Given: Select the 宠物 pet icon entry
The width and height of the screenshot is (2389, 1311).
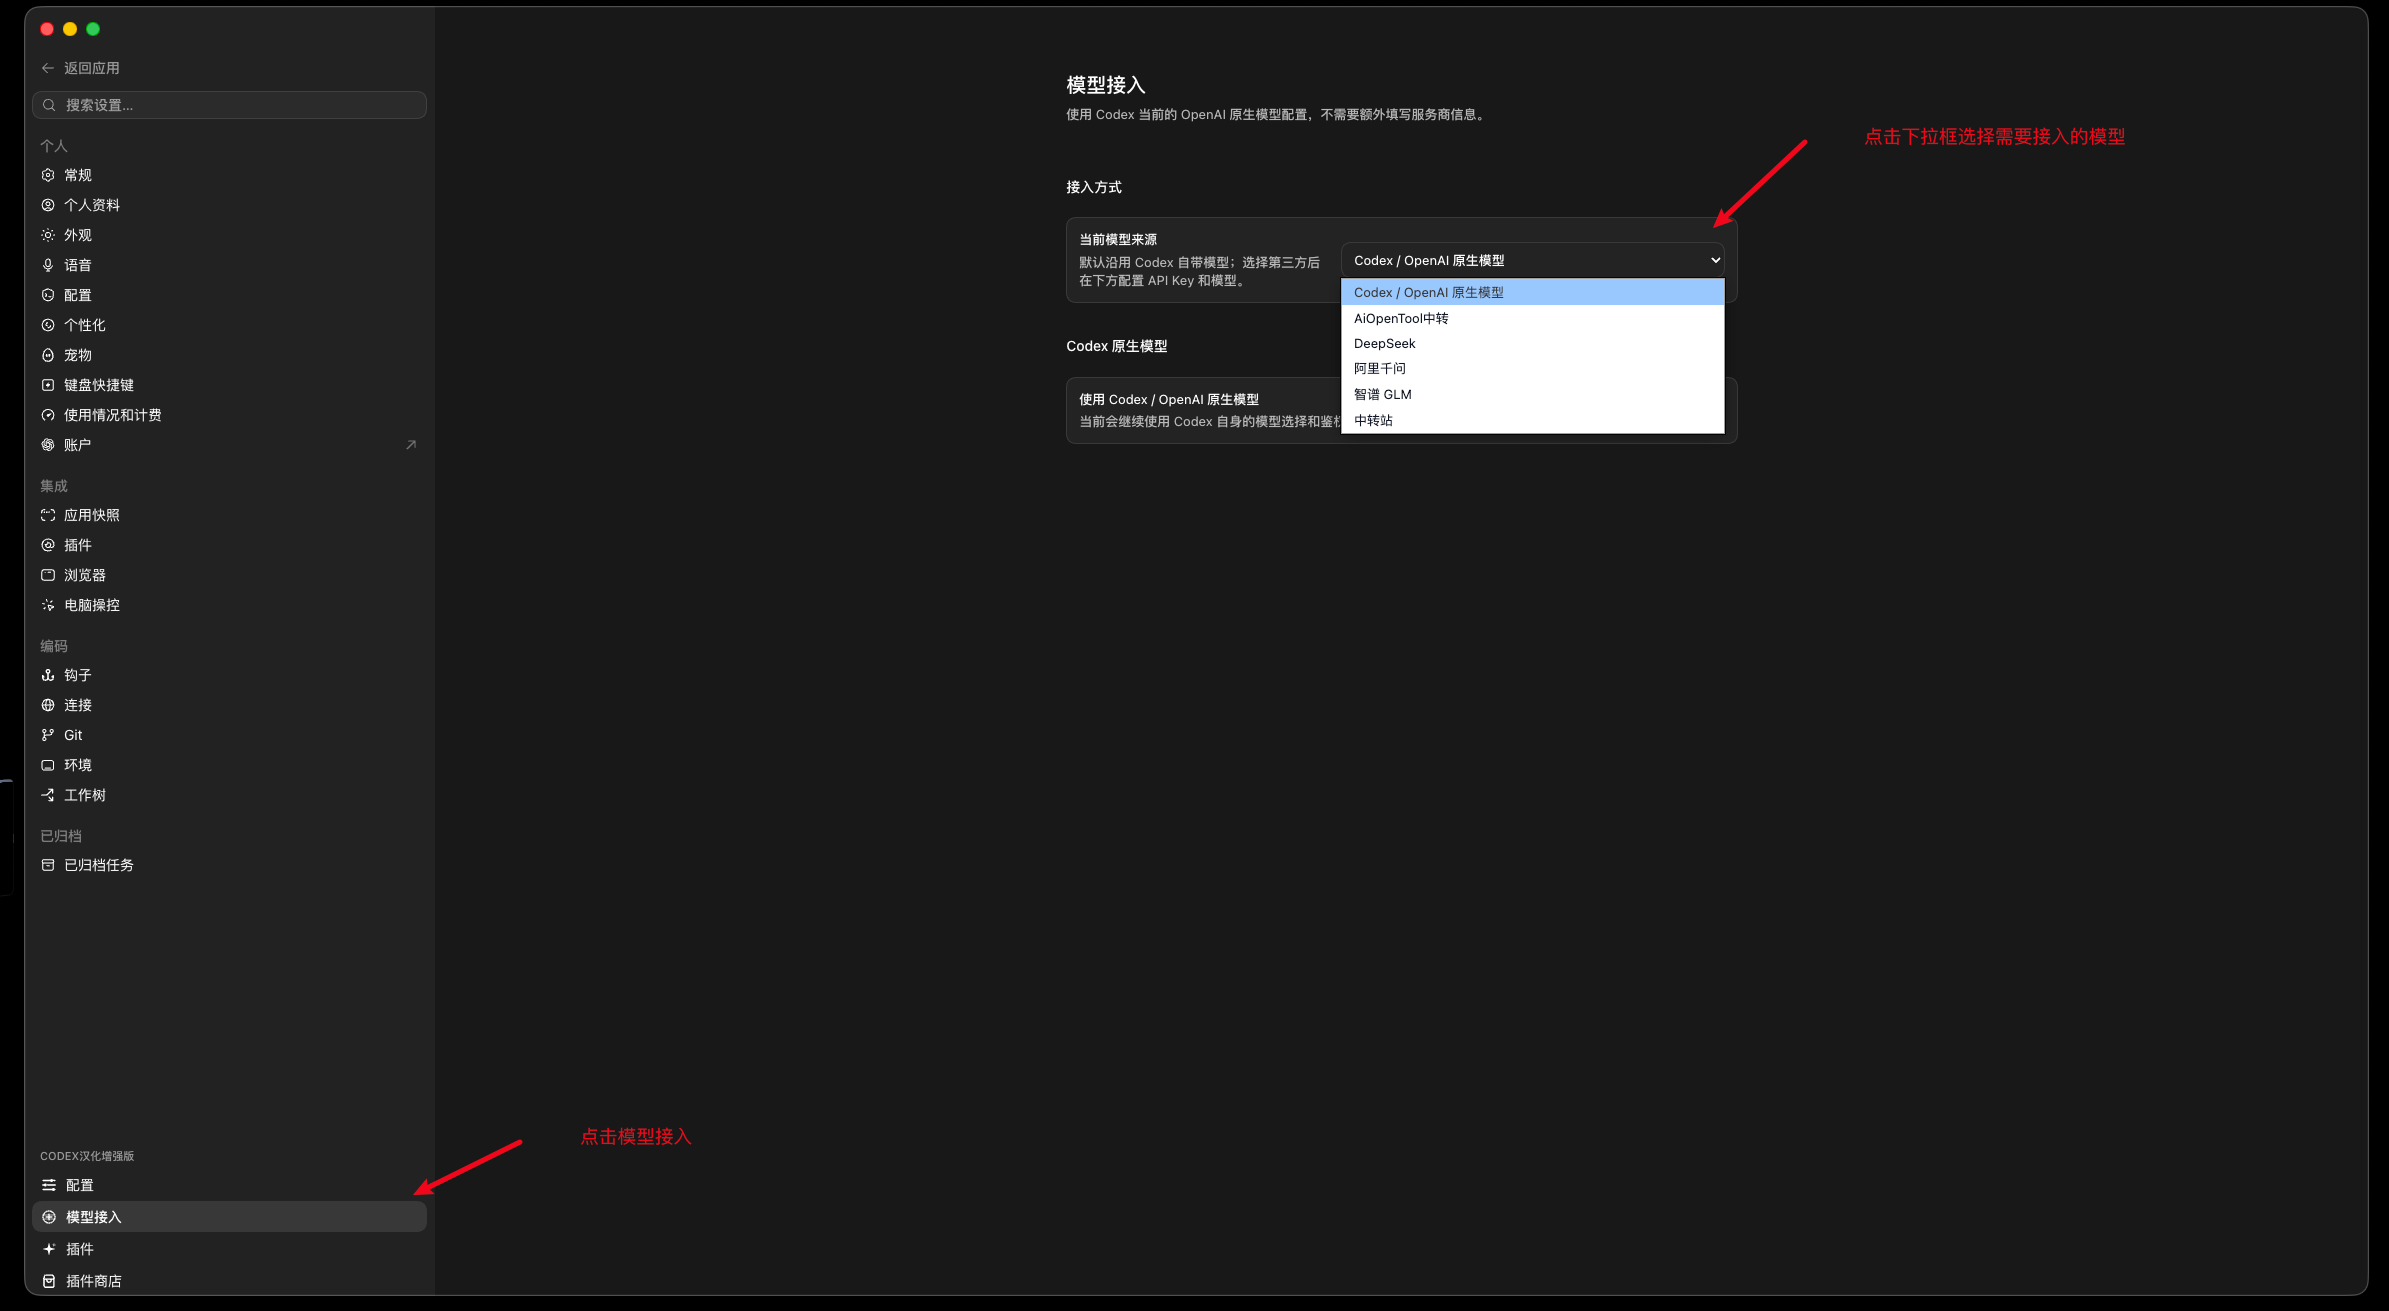Looking at the screenshot, I should [48, 355].
